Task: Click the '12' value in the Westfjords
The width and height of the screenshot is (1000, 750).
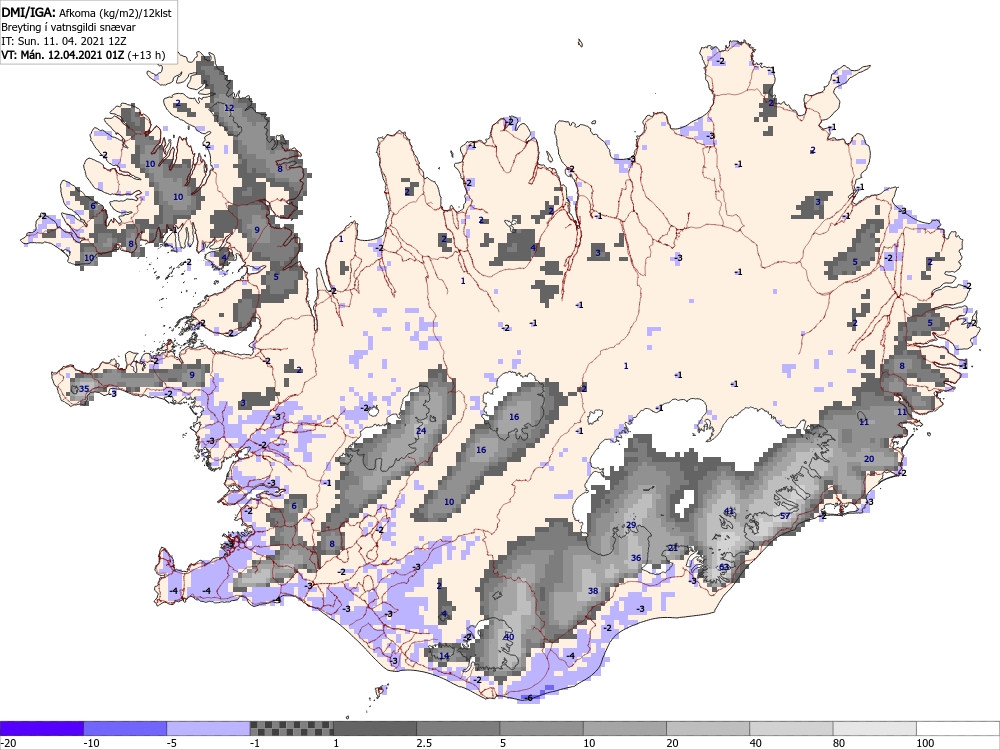Action: tap(229, 108)
